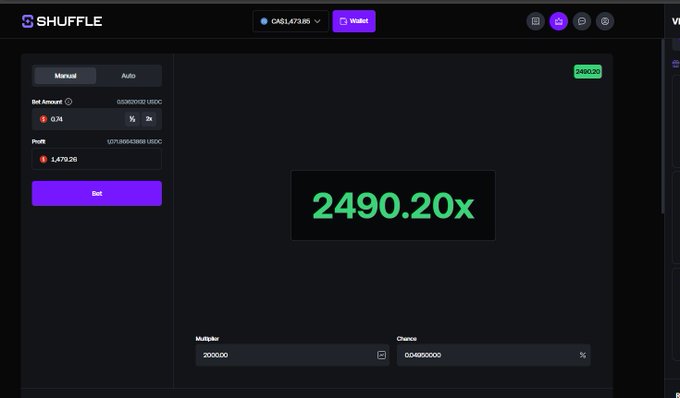Image resolution: width=680 pixels, height=398 pixels.
Task: Click the purple Bet button
Action: pos(97,193)
